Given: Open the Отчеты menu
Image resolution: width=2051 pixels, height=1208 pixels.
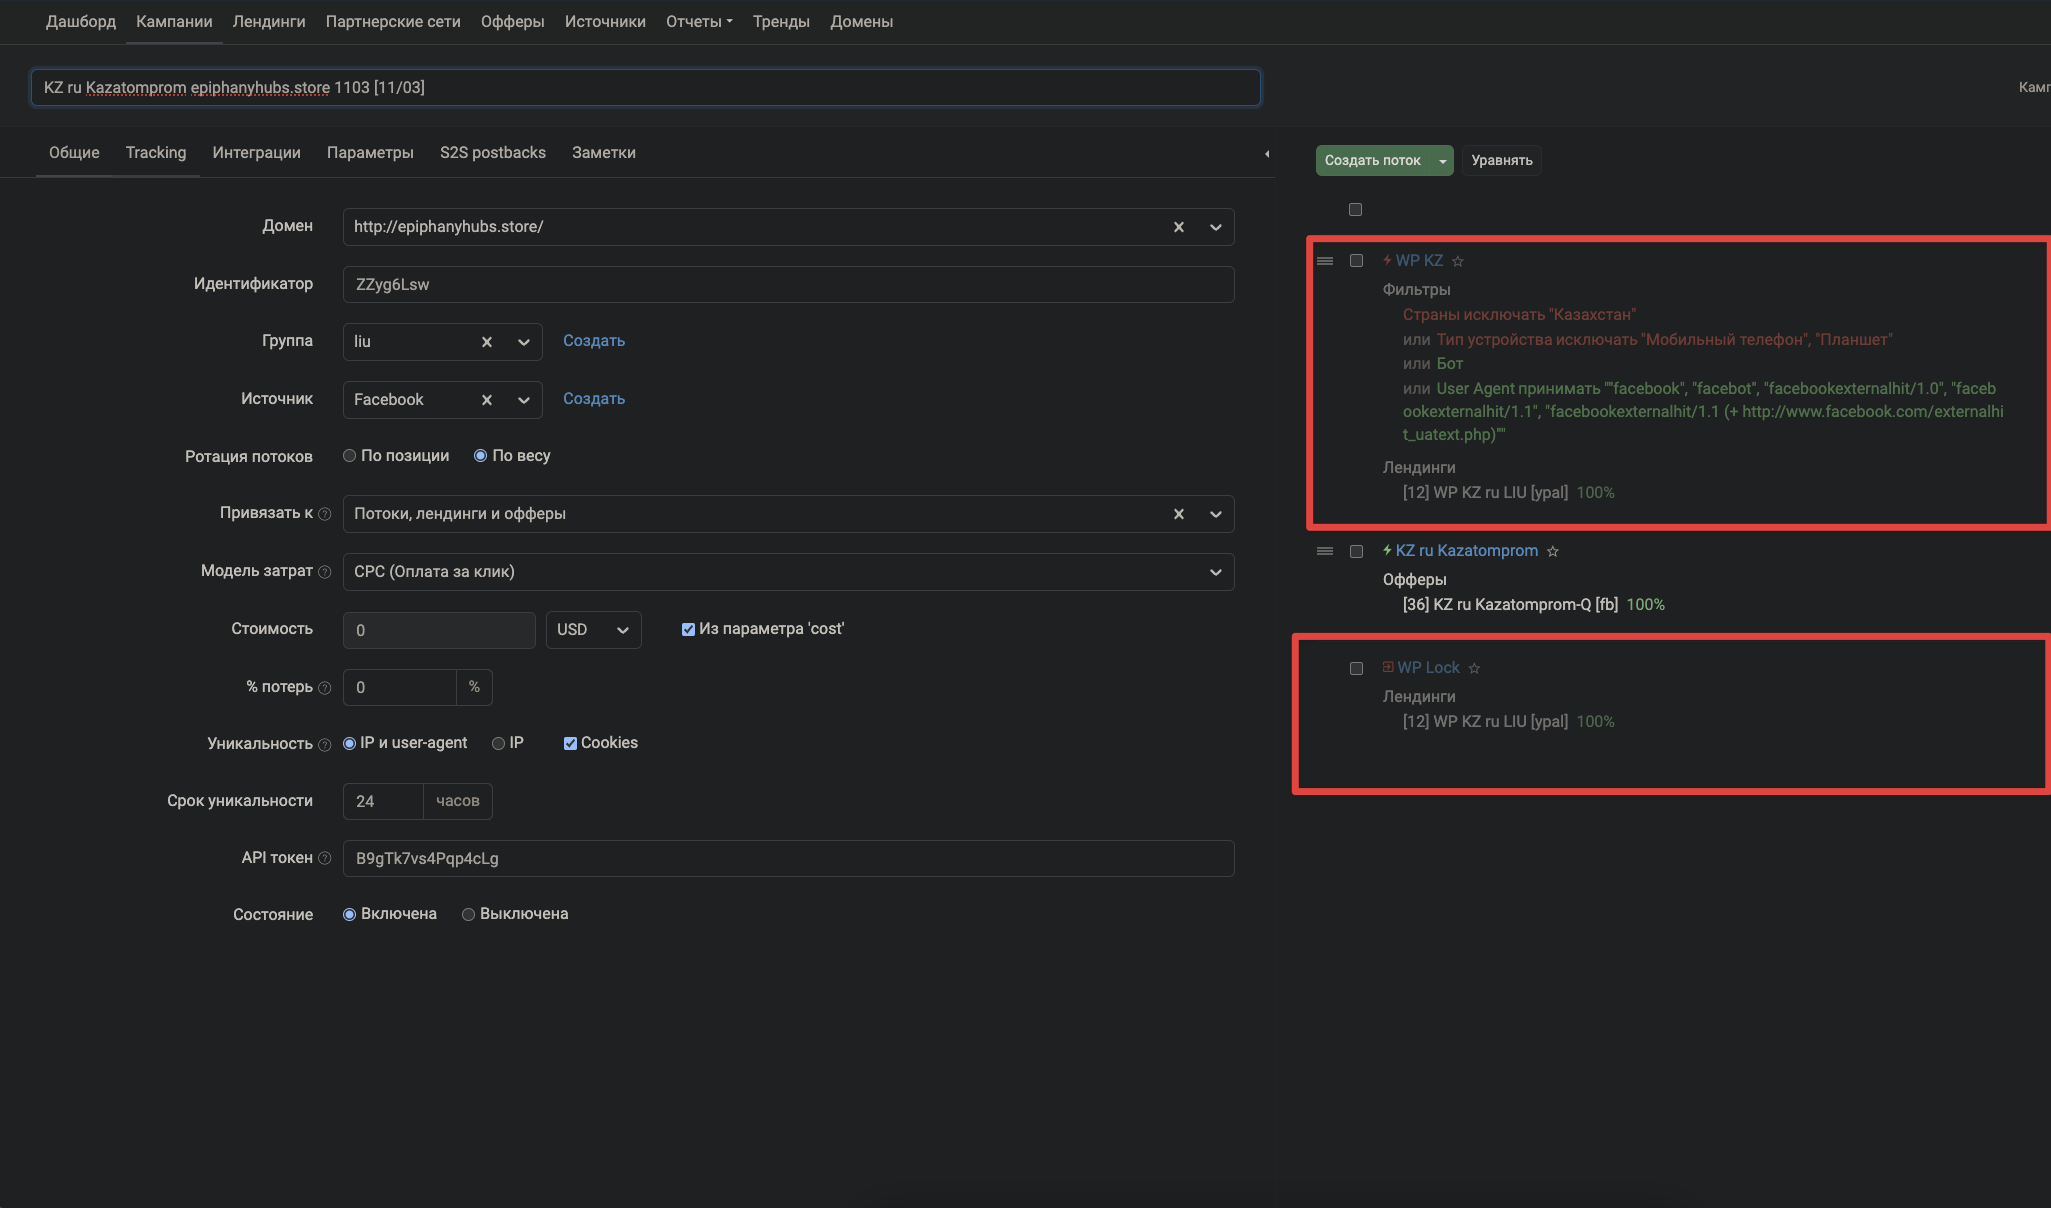Looking at the screenshot, I should click(x=699, y=22).
